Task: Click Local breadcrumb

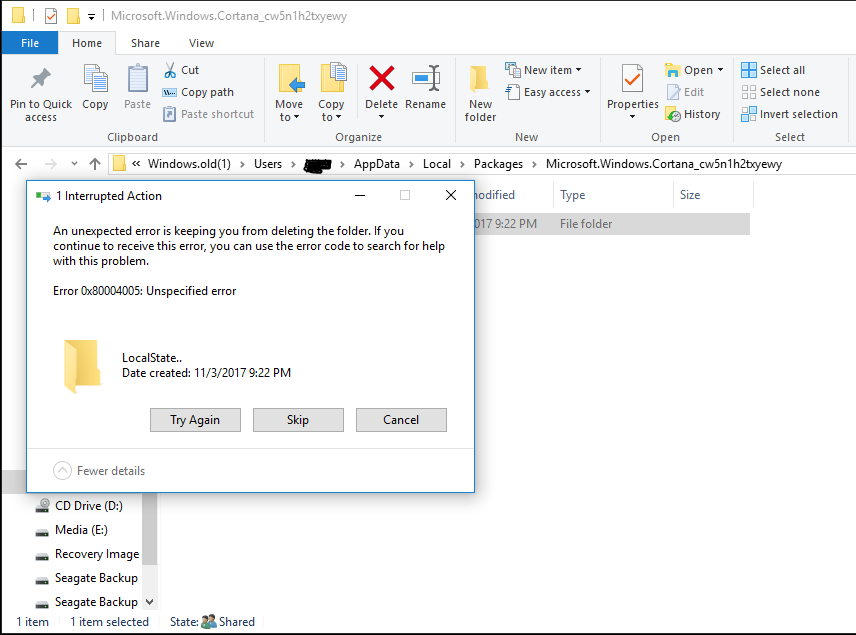Action: coord(437,164)
